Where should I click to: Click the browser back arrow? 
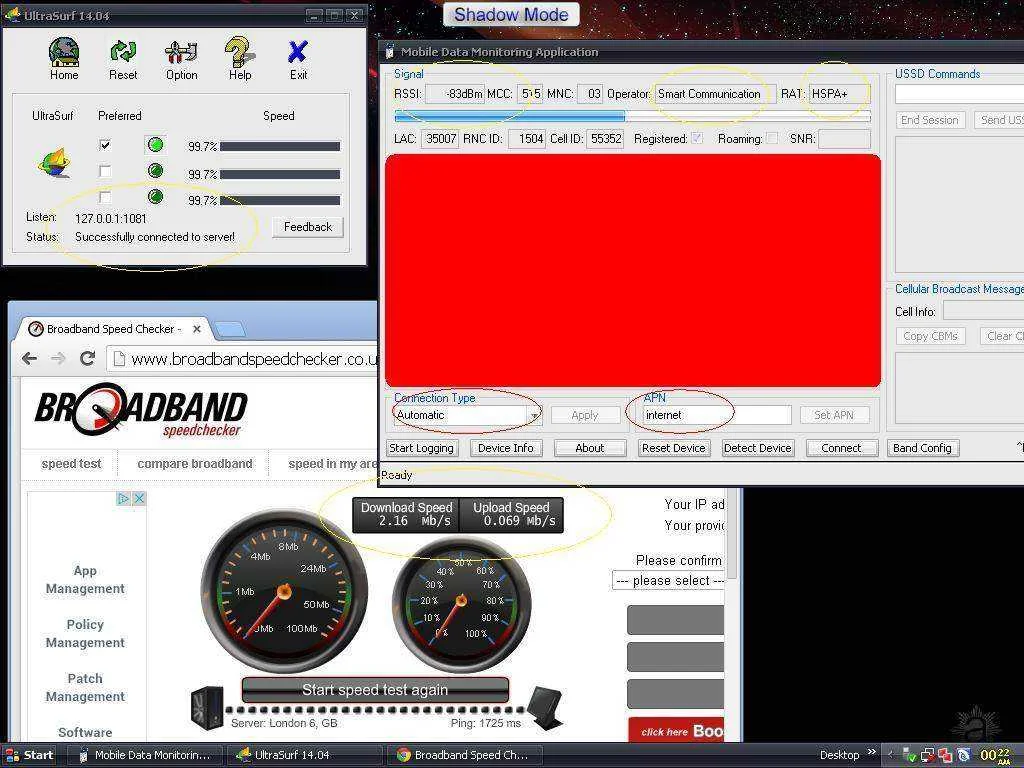(29, 358)
